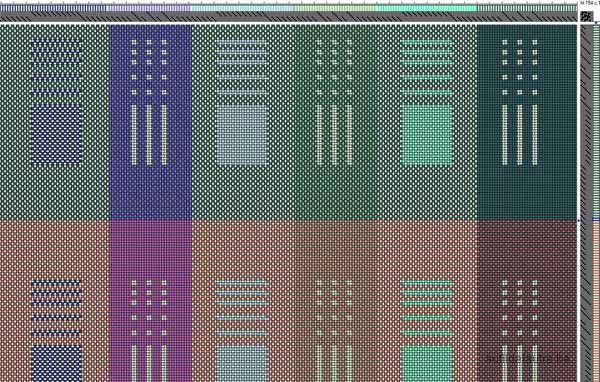Click the pale blue square in upper drawdown

tap(241, 135)
